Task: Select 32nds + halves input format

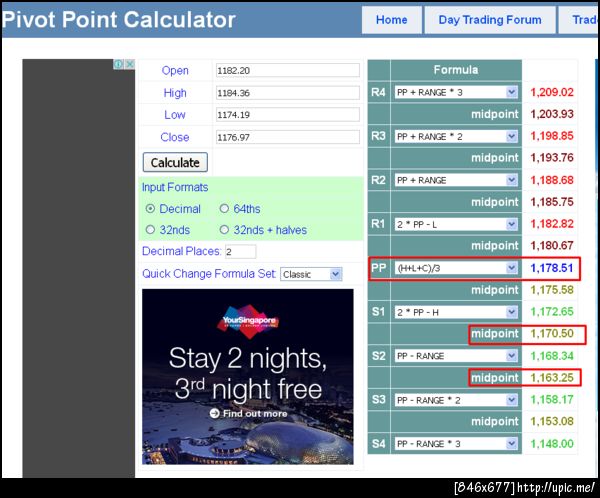Action: point(224,230)
